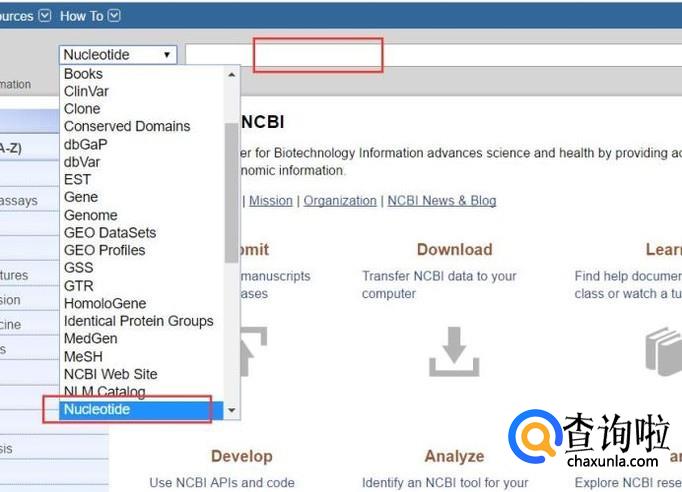Click the dropdown list scroll-down arrow

(x=232, y=410)
